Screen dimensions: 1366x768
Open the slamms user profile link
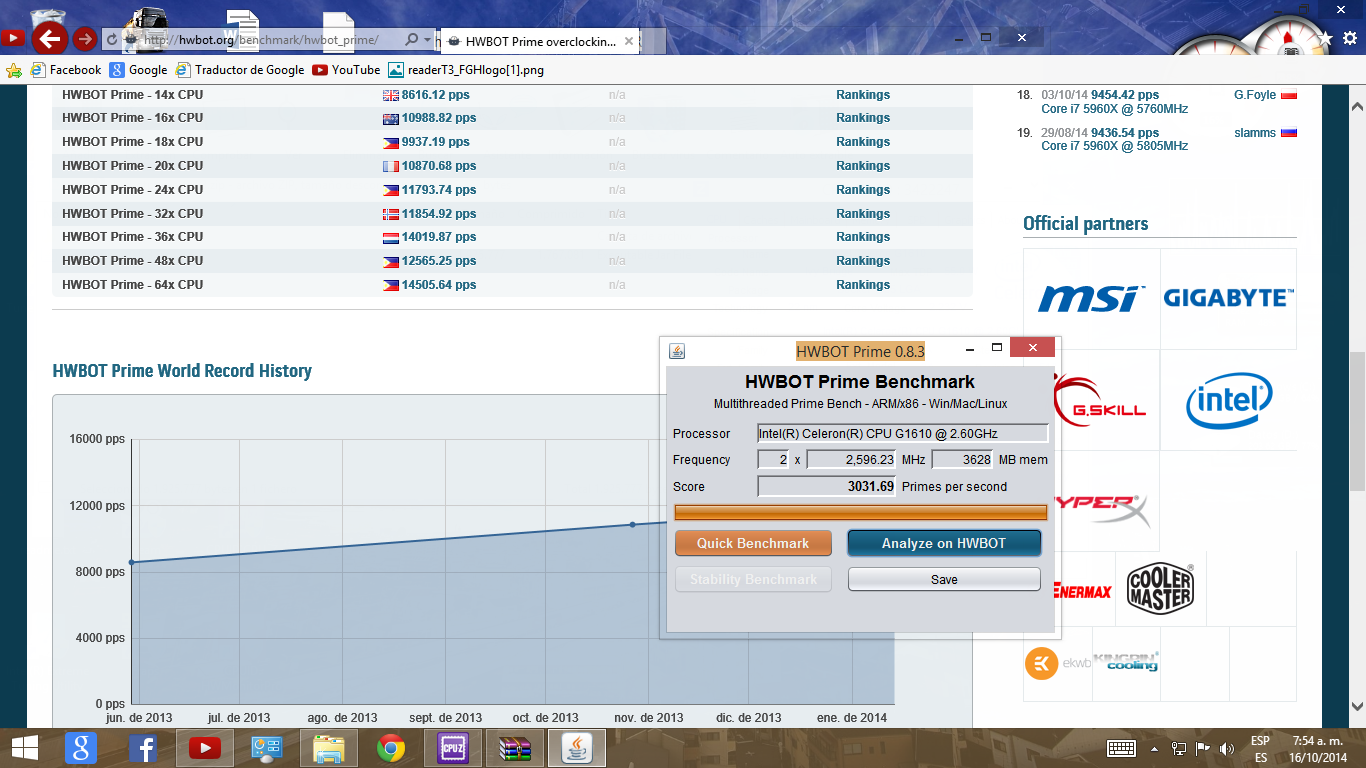point(1255,133)
